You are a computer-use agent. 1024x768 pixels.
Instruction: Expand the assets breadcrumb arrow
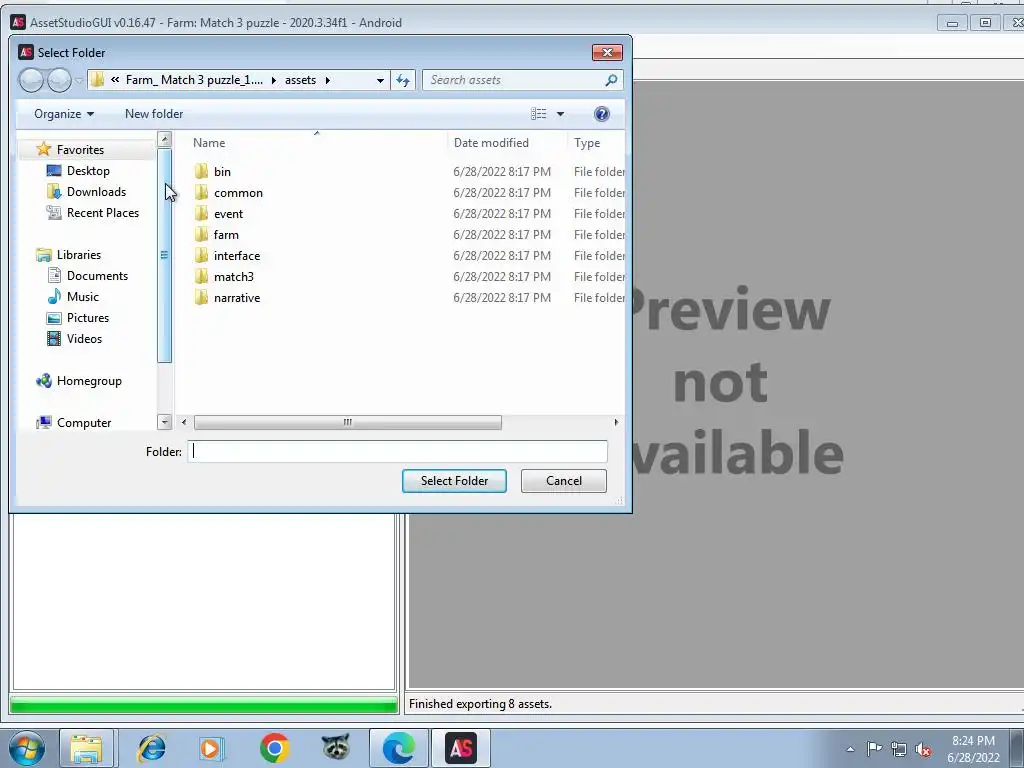point(328,80)
